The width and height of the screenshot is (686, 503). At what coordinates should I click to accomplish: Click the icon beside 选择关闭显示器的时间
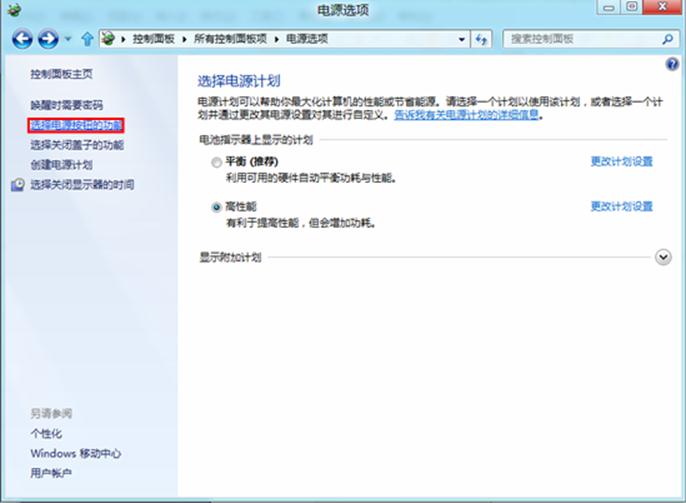click(18, 185)
